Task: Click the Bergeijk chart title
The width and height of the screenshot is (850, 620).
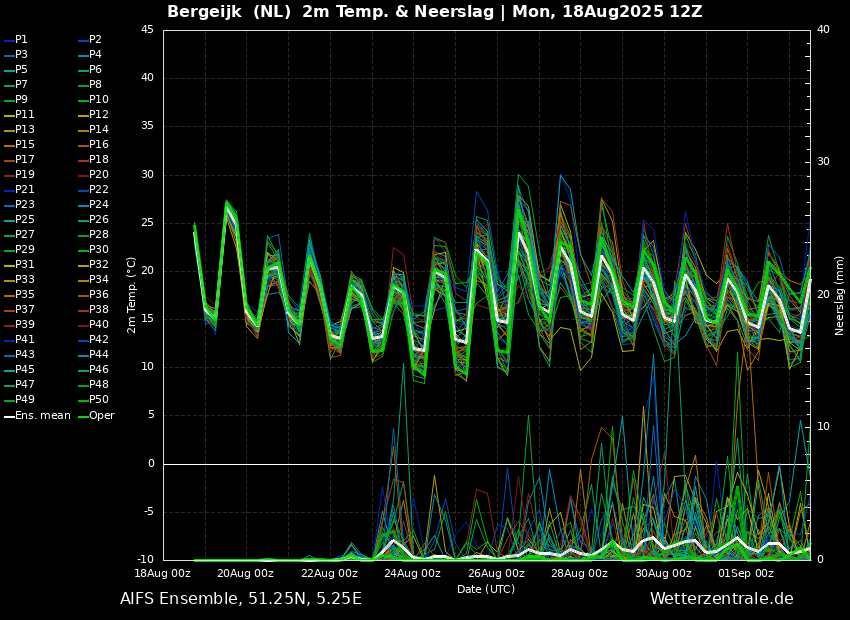Action: [x=435, y=11]
